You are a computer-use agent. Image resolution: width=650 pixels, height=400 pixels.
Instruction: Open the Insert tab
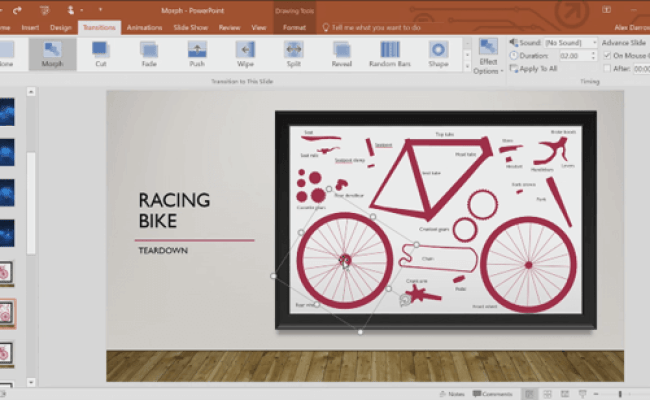[x=30, y=27]
